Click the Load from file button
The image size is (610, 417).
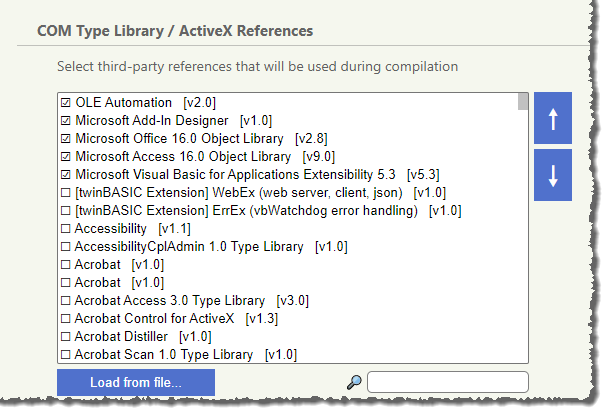pos(135,382)
